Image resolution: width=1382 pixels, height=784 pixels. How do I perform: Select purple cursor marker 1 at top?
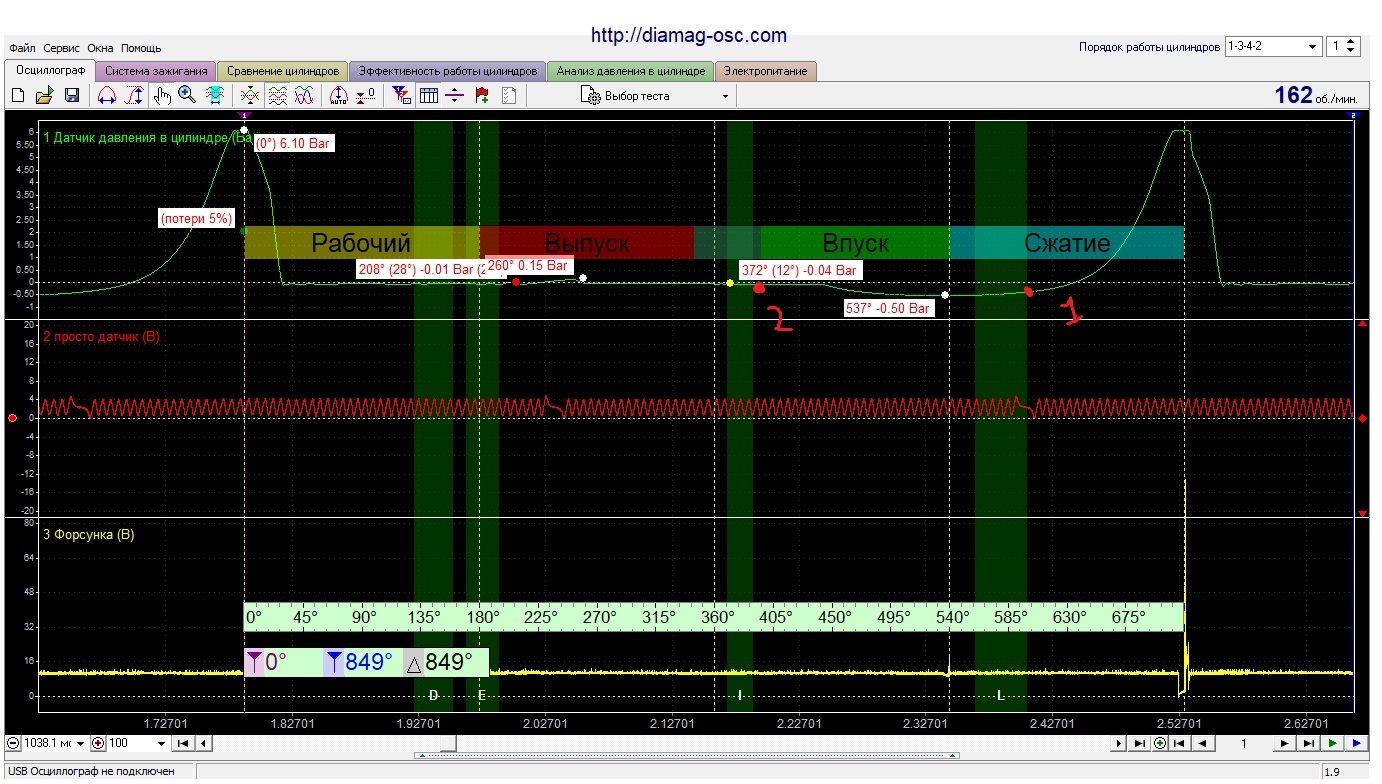point(243,115)
